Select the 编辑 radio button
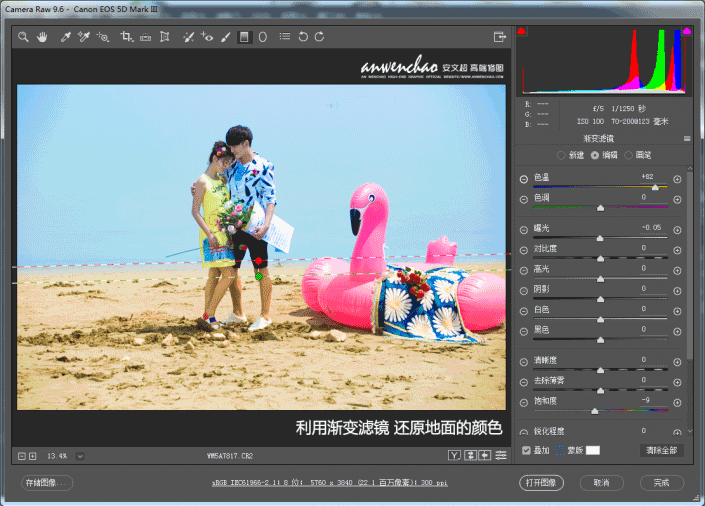The width and height of the screenshot is (705, 506). coord(595,155)
